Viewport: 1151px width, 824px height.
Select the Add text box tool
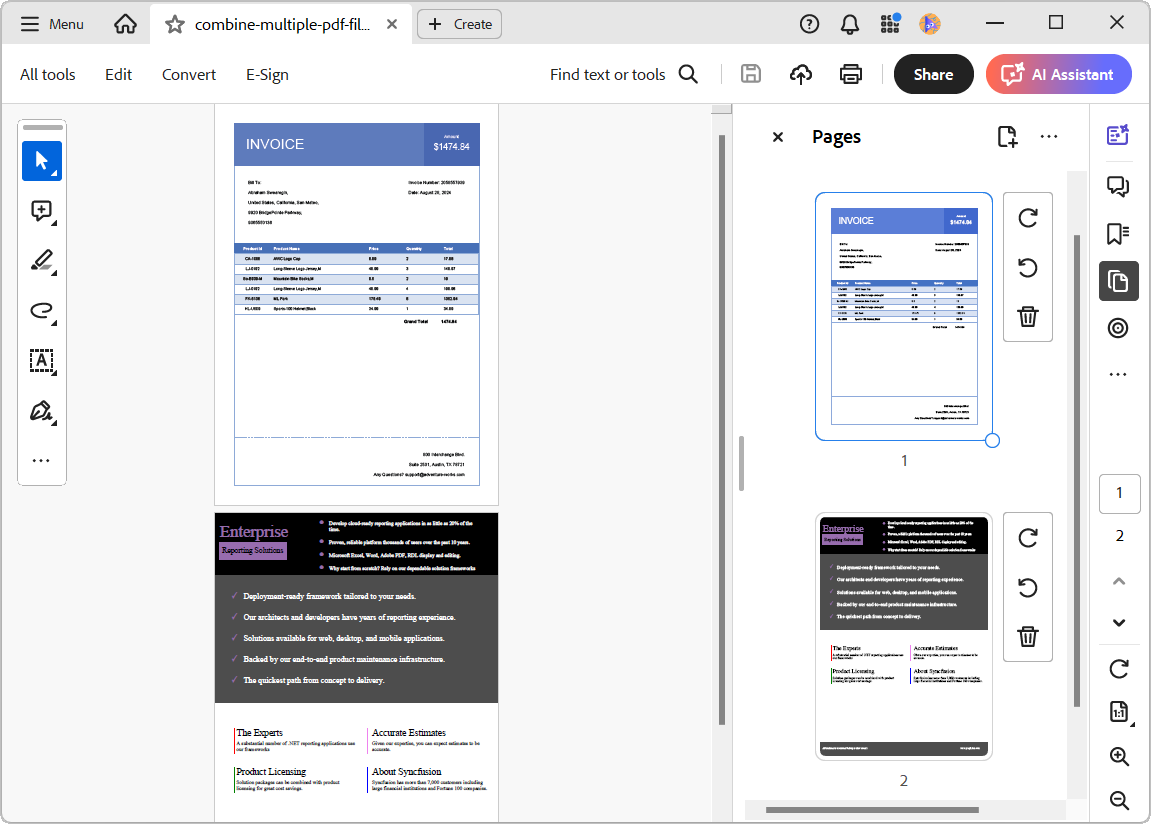pyautogui.click(x=42, y=361)
